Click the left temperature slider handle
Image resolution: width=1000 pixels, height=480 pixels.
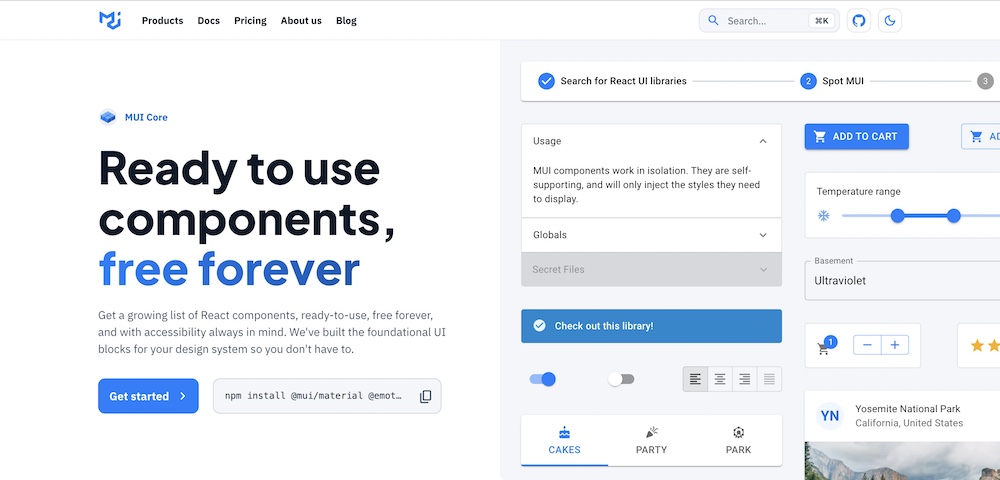click(x=897, y=216)
